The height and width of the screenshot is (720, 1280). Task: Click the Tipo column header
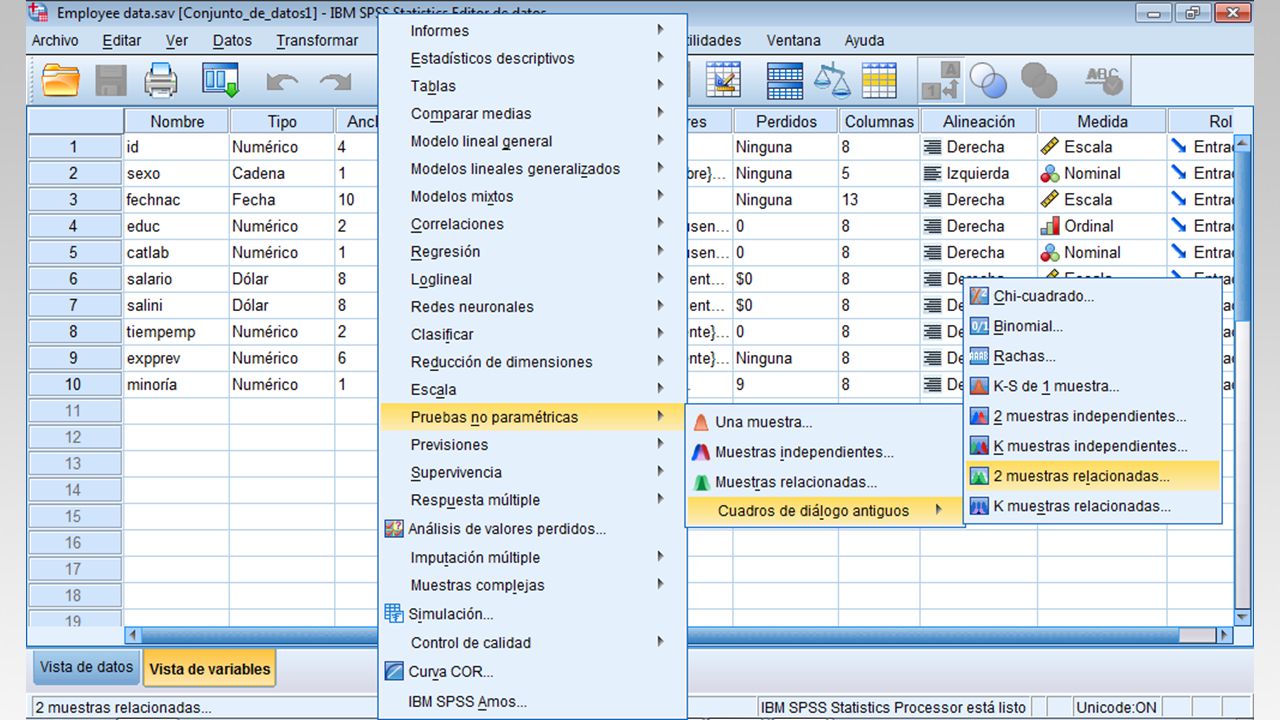click(282, 121)
